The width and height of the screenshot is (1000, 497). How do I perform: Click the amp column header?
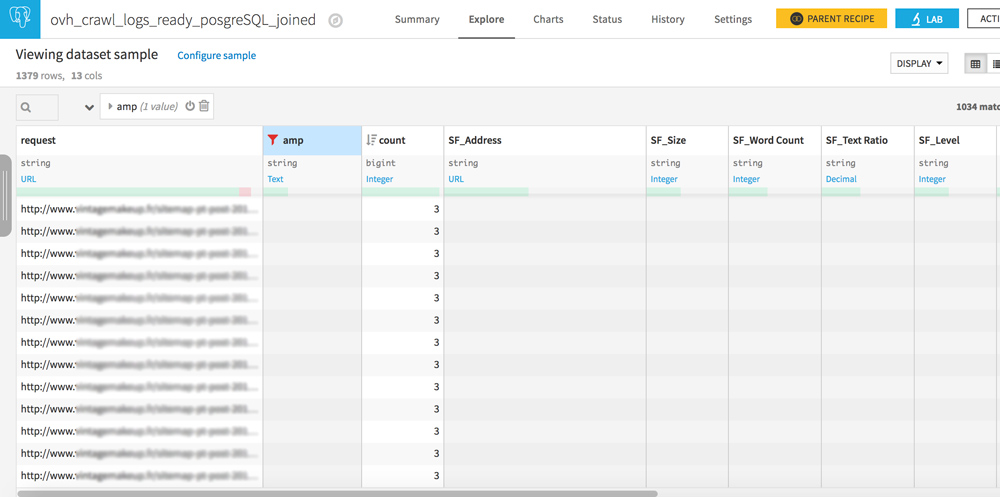pyautogui.click(x=312, y=140)
